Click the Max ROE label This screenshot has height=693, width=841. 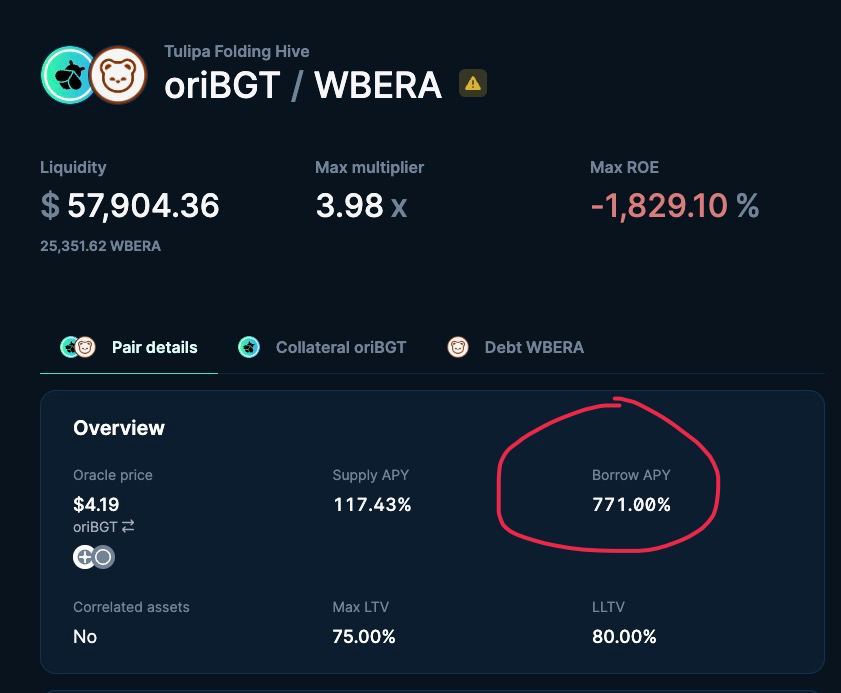(x=624, y=167)
